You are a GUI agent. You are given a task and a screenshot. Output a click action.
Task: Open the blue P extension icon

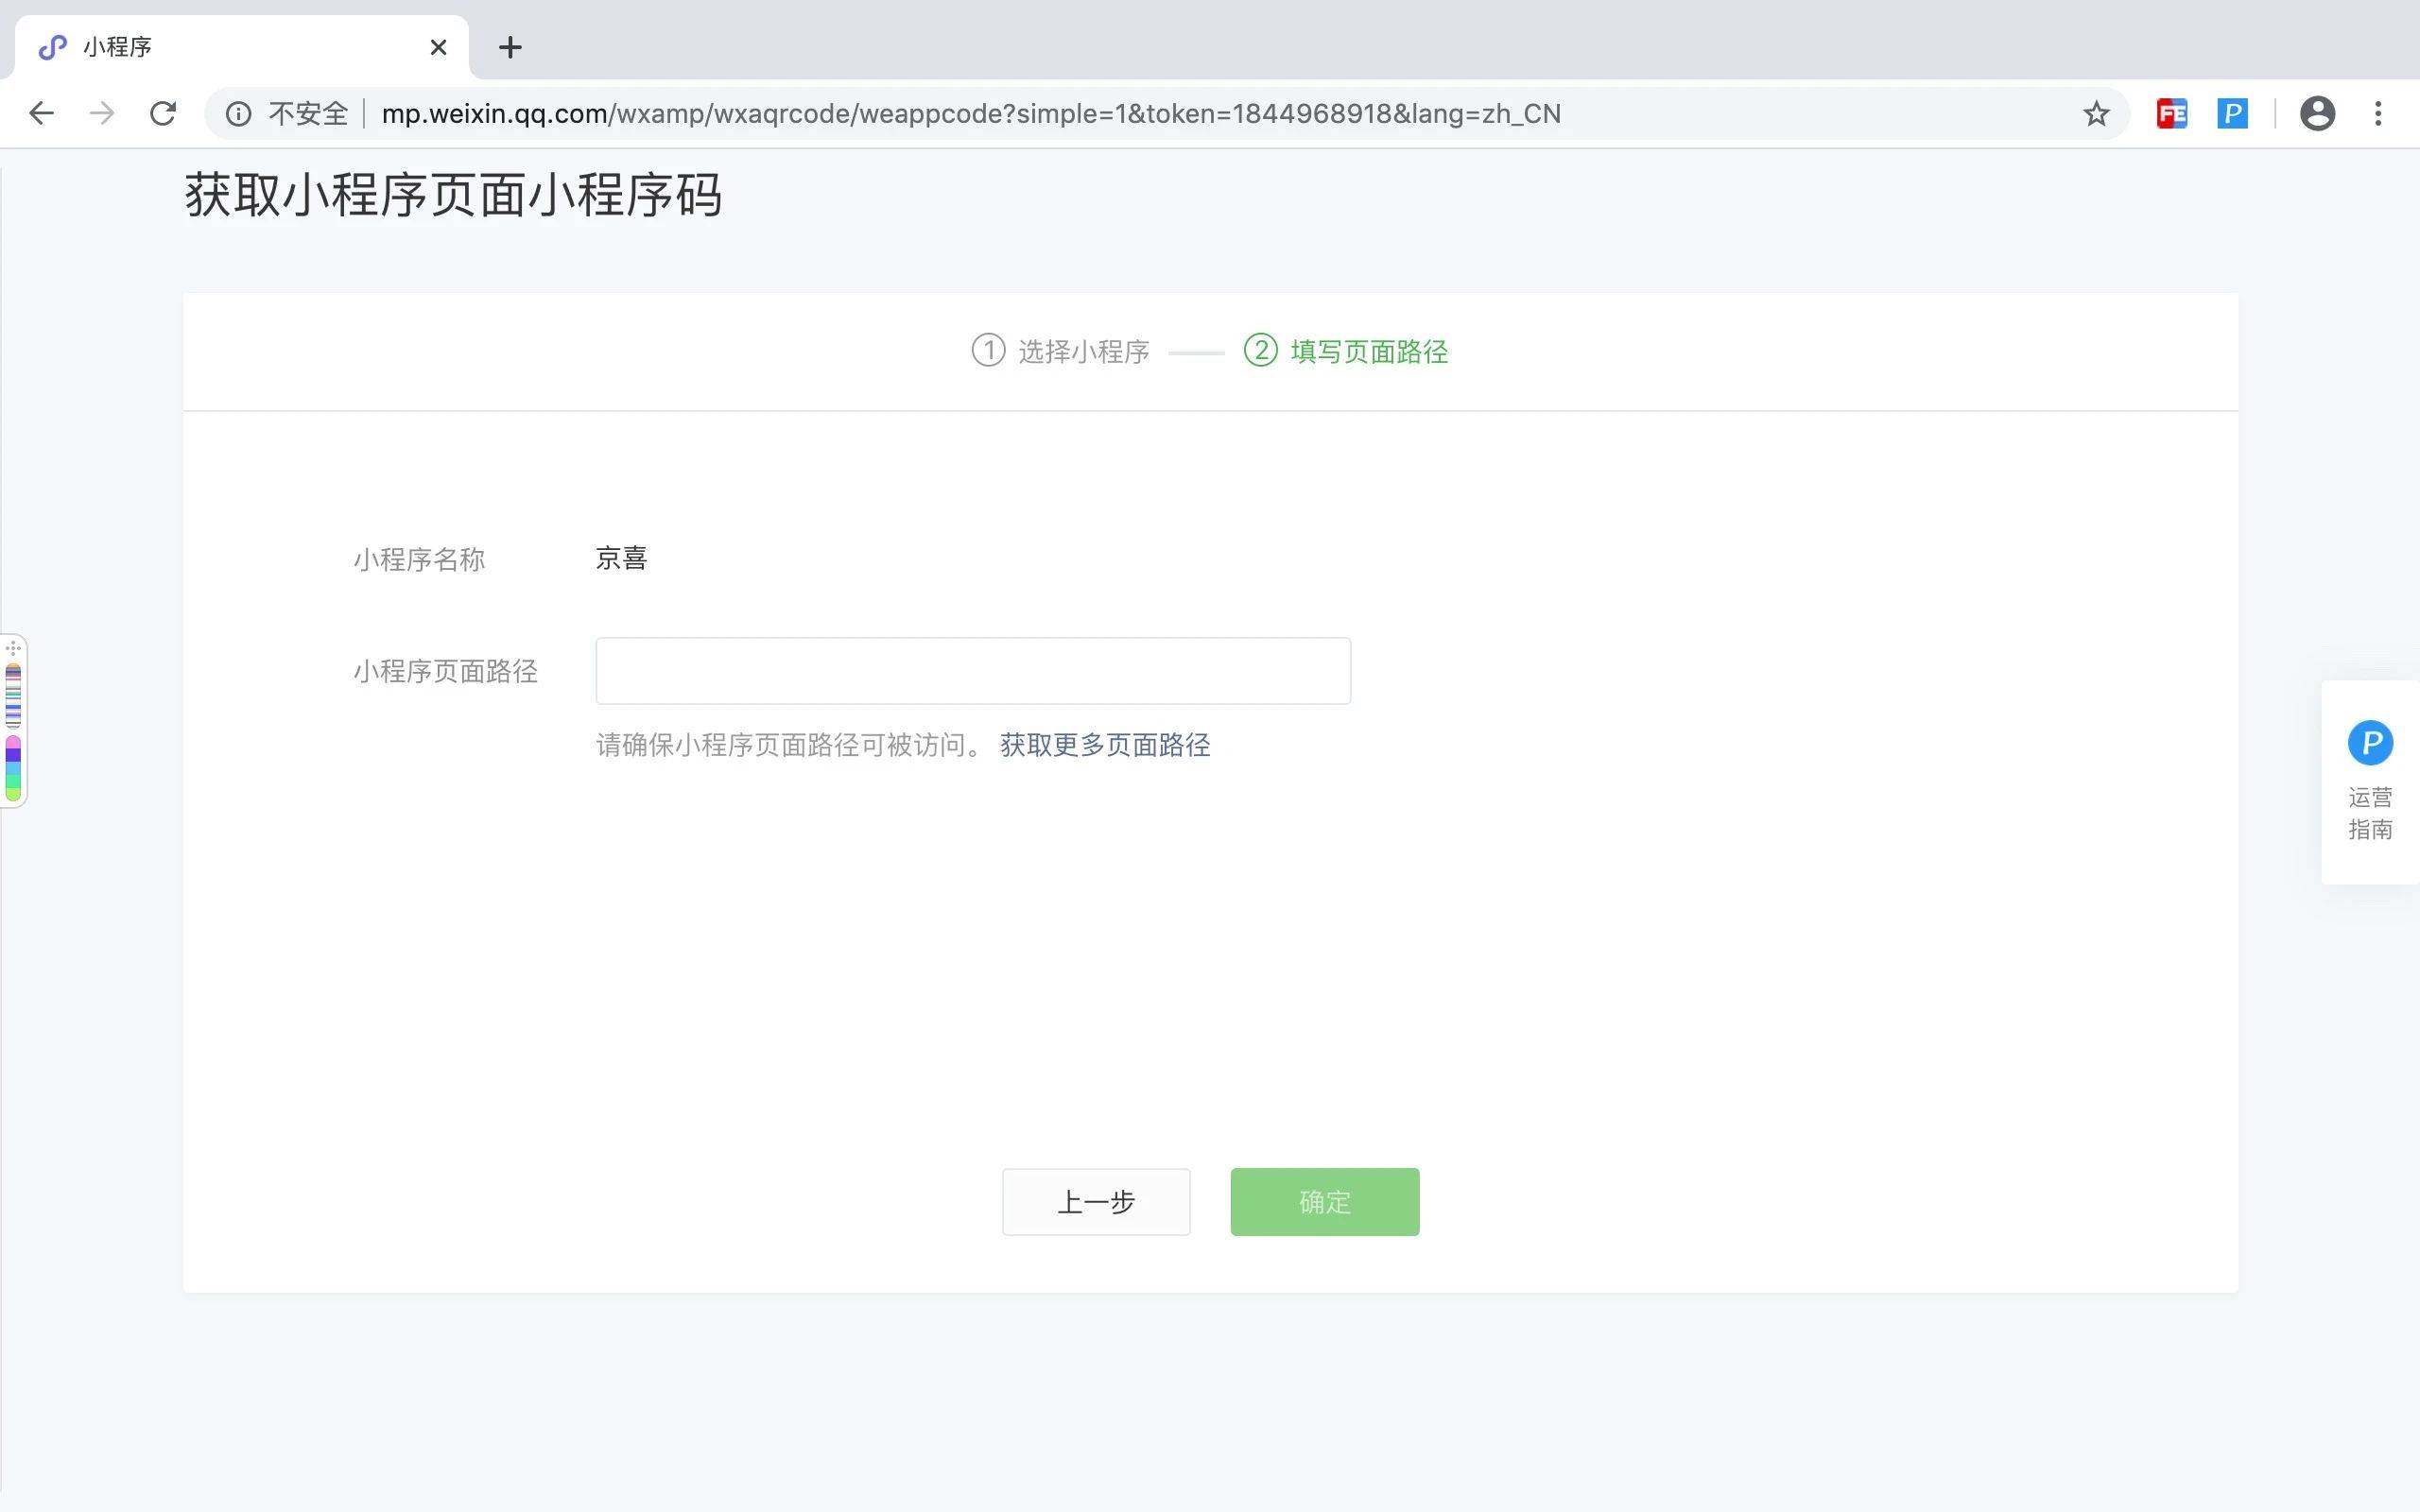coord(2232,114)
